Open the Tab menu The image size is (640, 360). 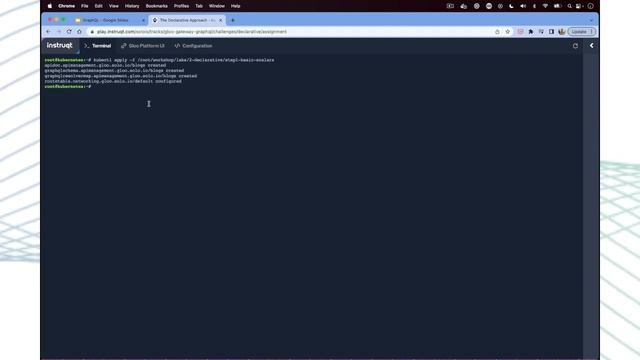pyautogui.click(x=199, y=6)
